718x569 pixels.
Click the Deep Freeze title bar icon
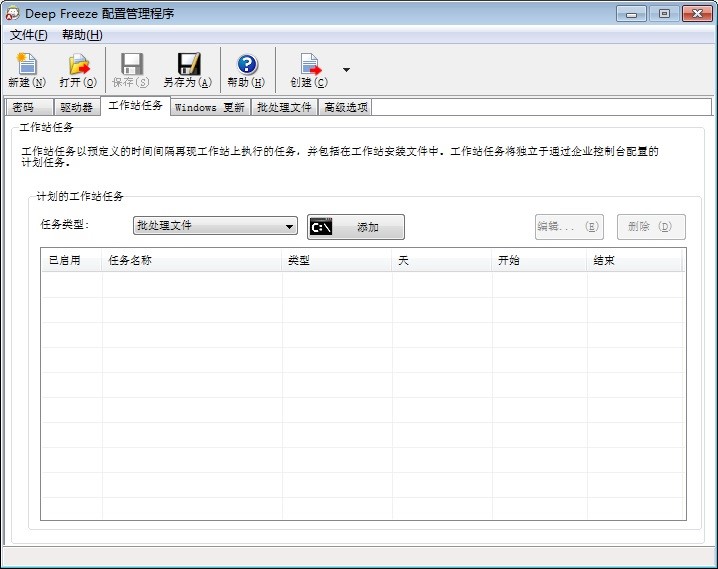(x=12, y=13)
